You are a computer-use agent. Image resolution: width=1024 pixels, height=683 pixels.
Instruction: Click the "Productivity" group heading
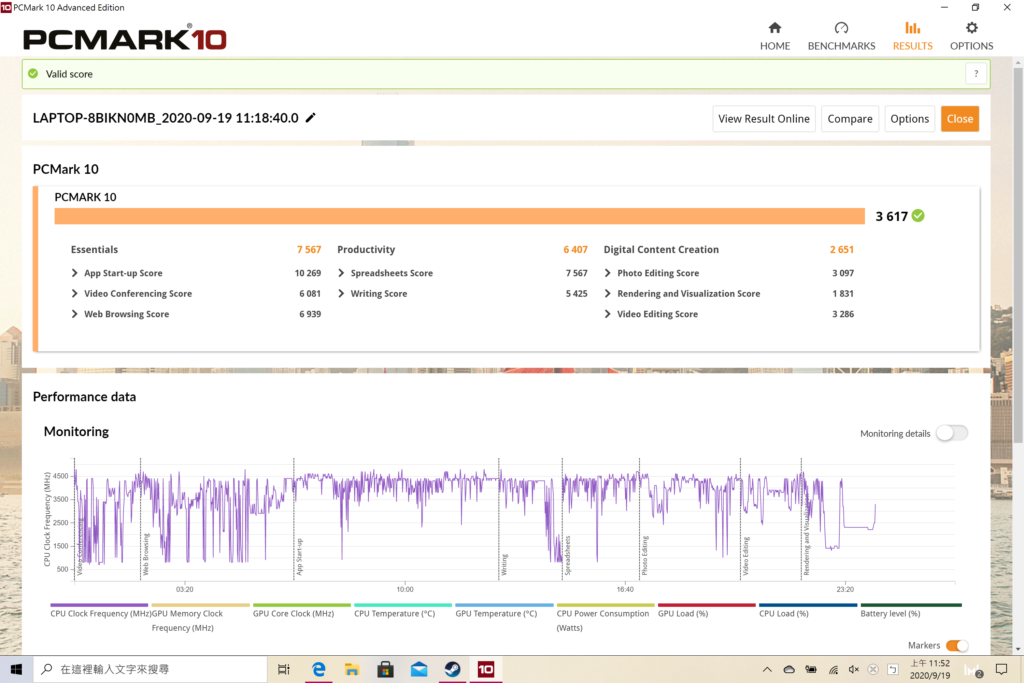366,249
